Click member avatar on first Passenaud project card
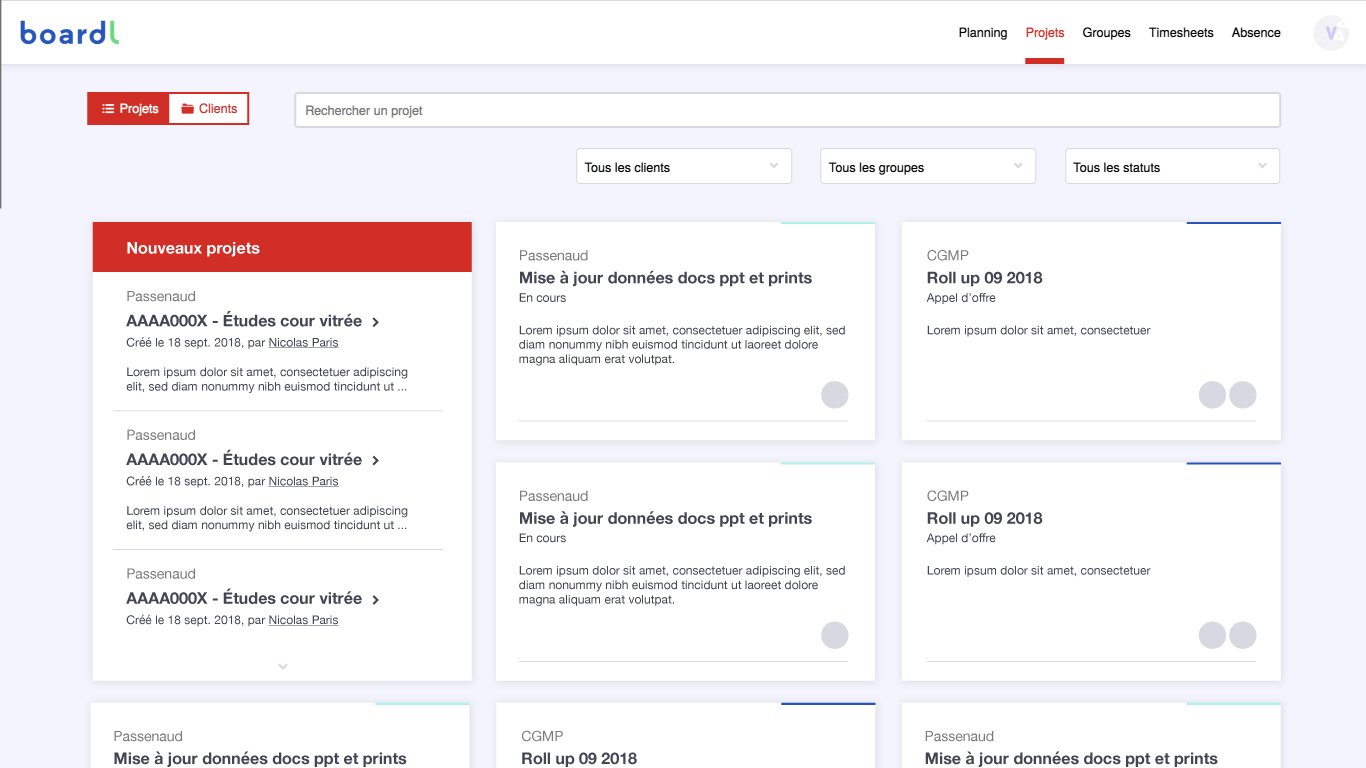The width and height of the screenshot is (1366, 768). pos(834,395)
